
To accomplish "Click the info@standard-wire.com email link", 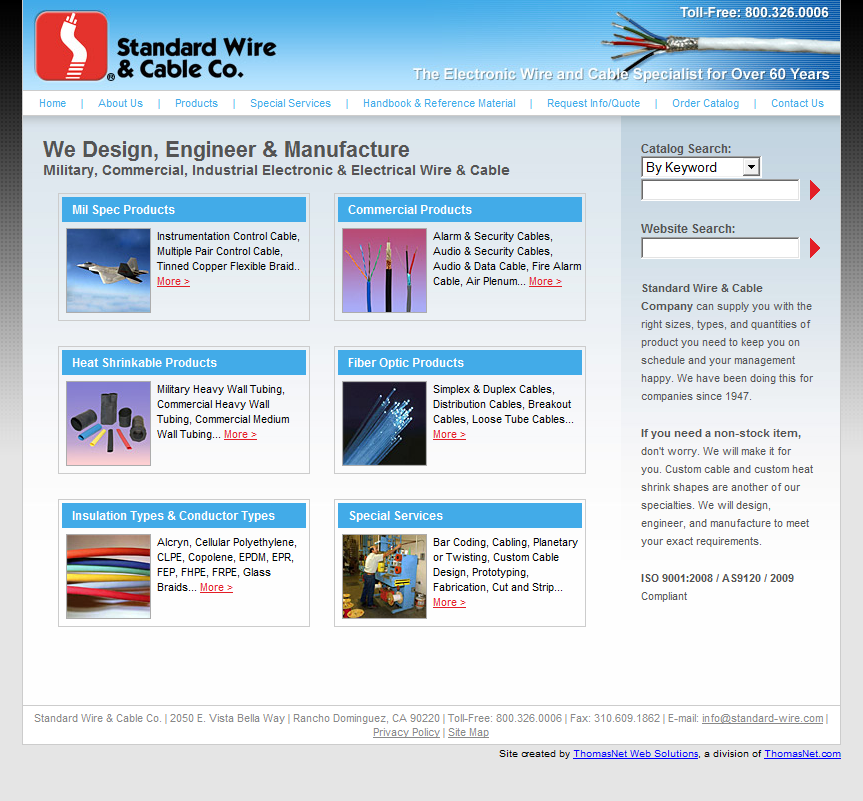I will (763, 718).
